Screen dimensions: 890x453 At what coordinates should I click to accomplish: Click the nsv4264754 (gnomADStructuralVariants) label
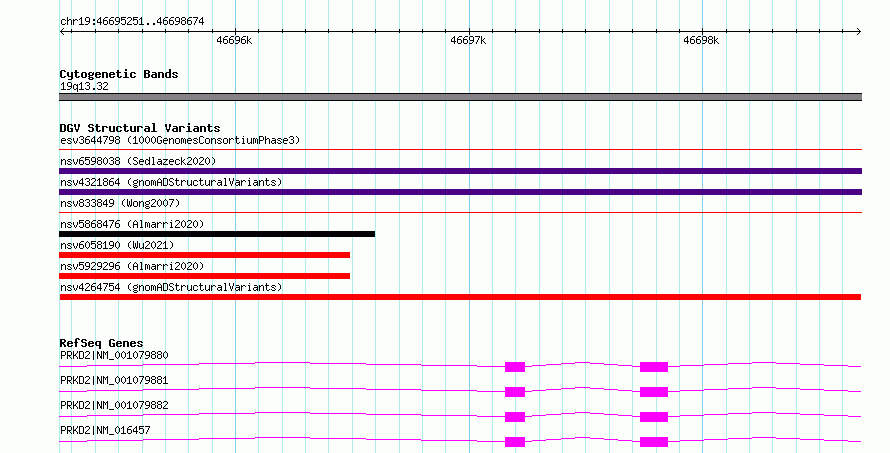point(171,287)
